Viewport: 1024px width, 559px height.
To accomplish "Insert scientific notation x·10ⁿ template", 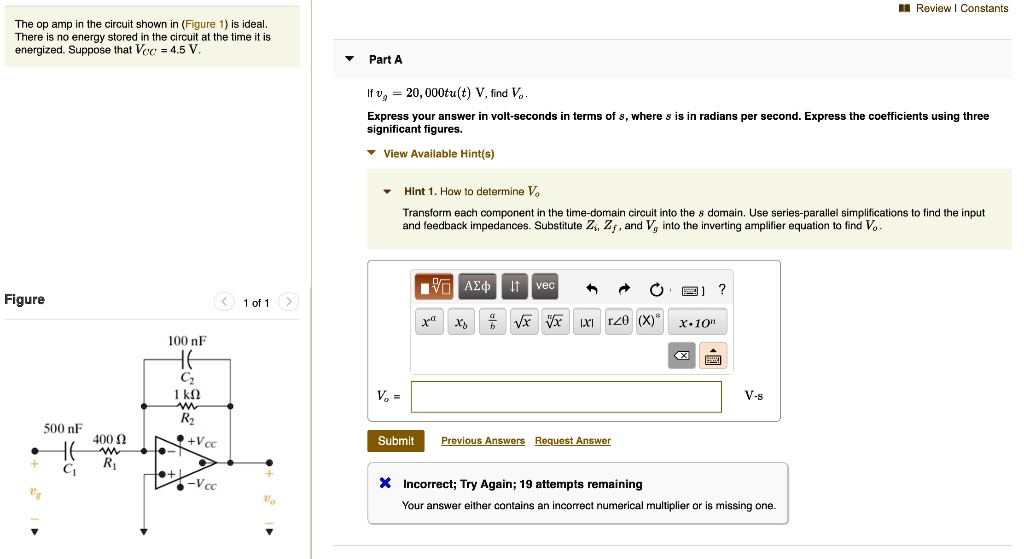I will (x=697, y=322).
